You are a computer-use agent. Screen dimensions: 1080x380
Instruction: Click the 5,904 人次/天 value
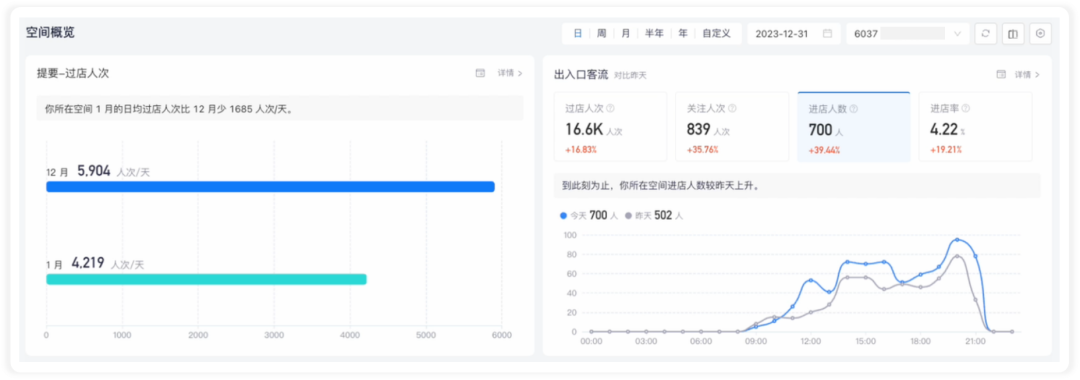113,171
